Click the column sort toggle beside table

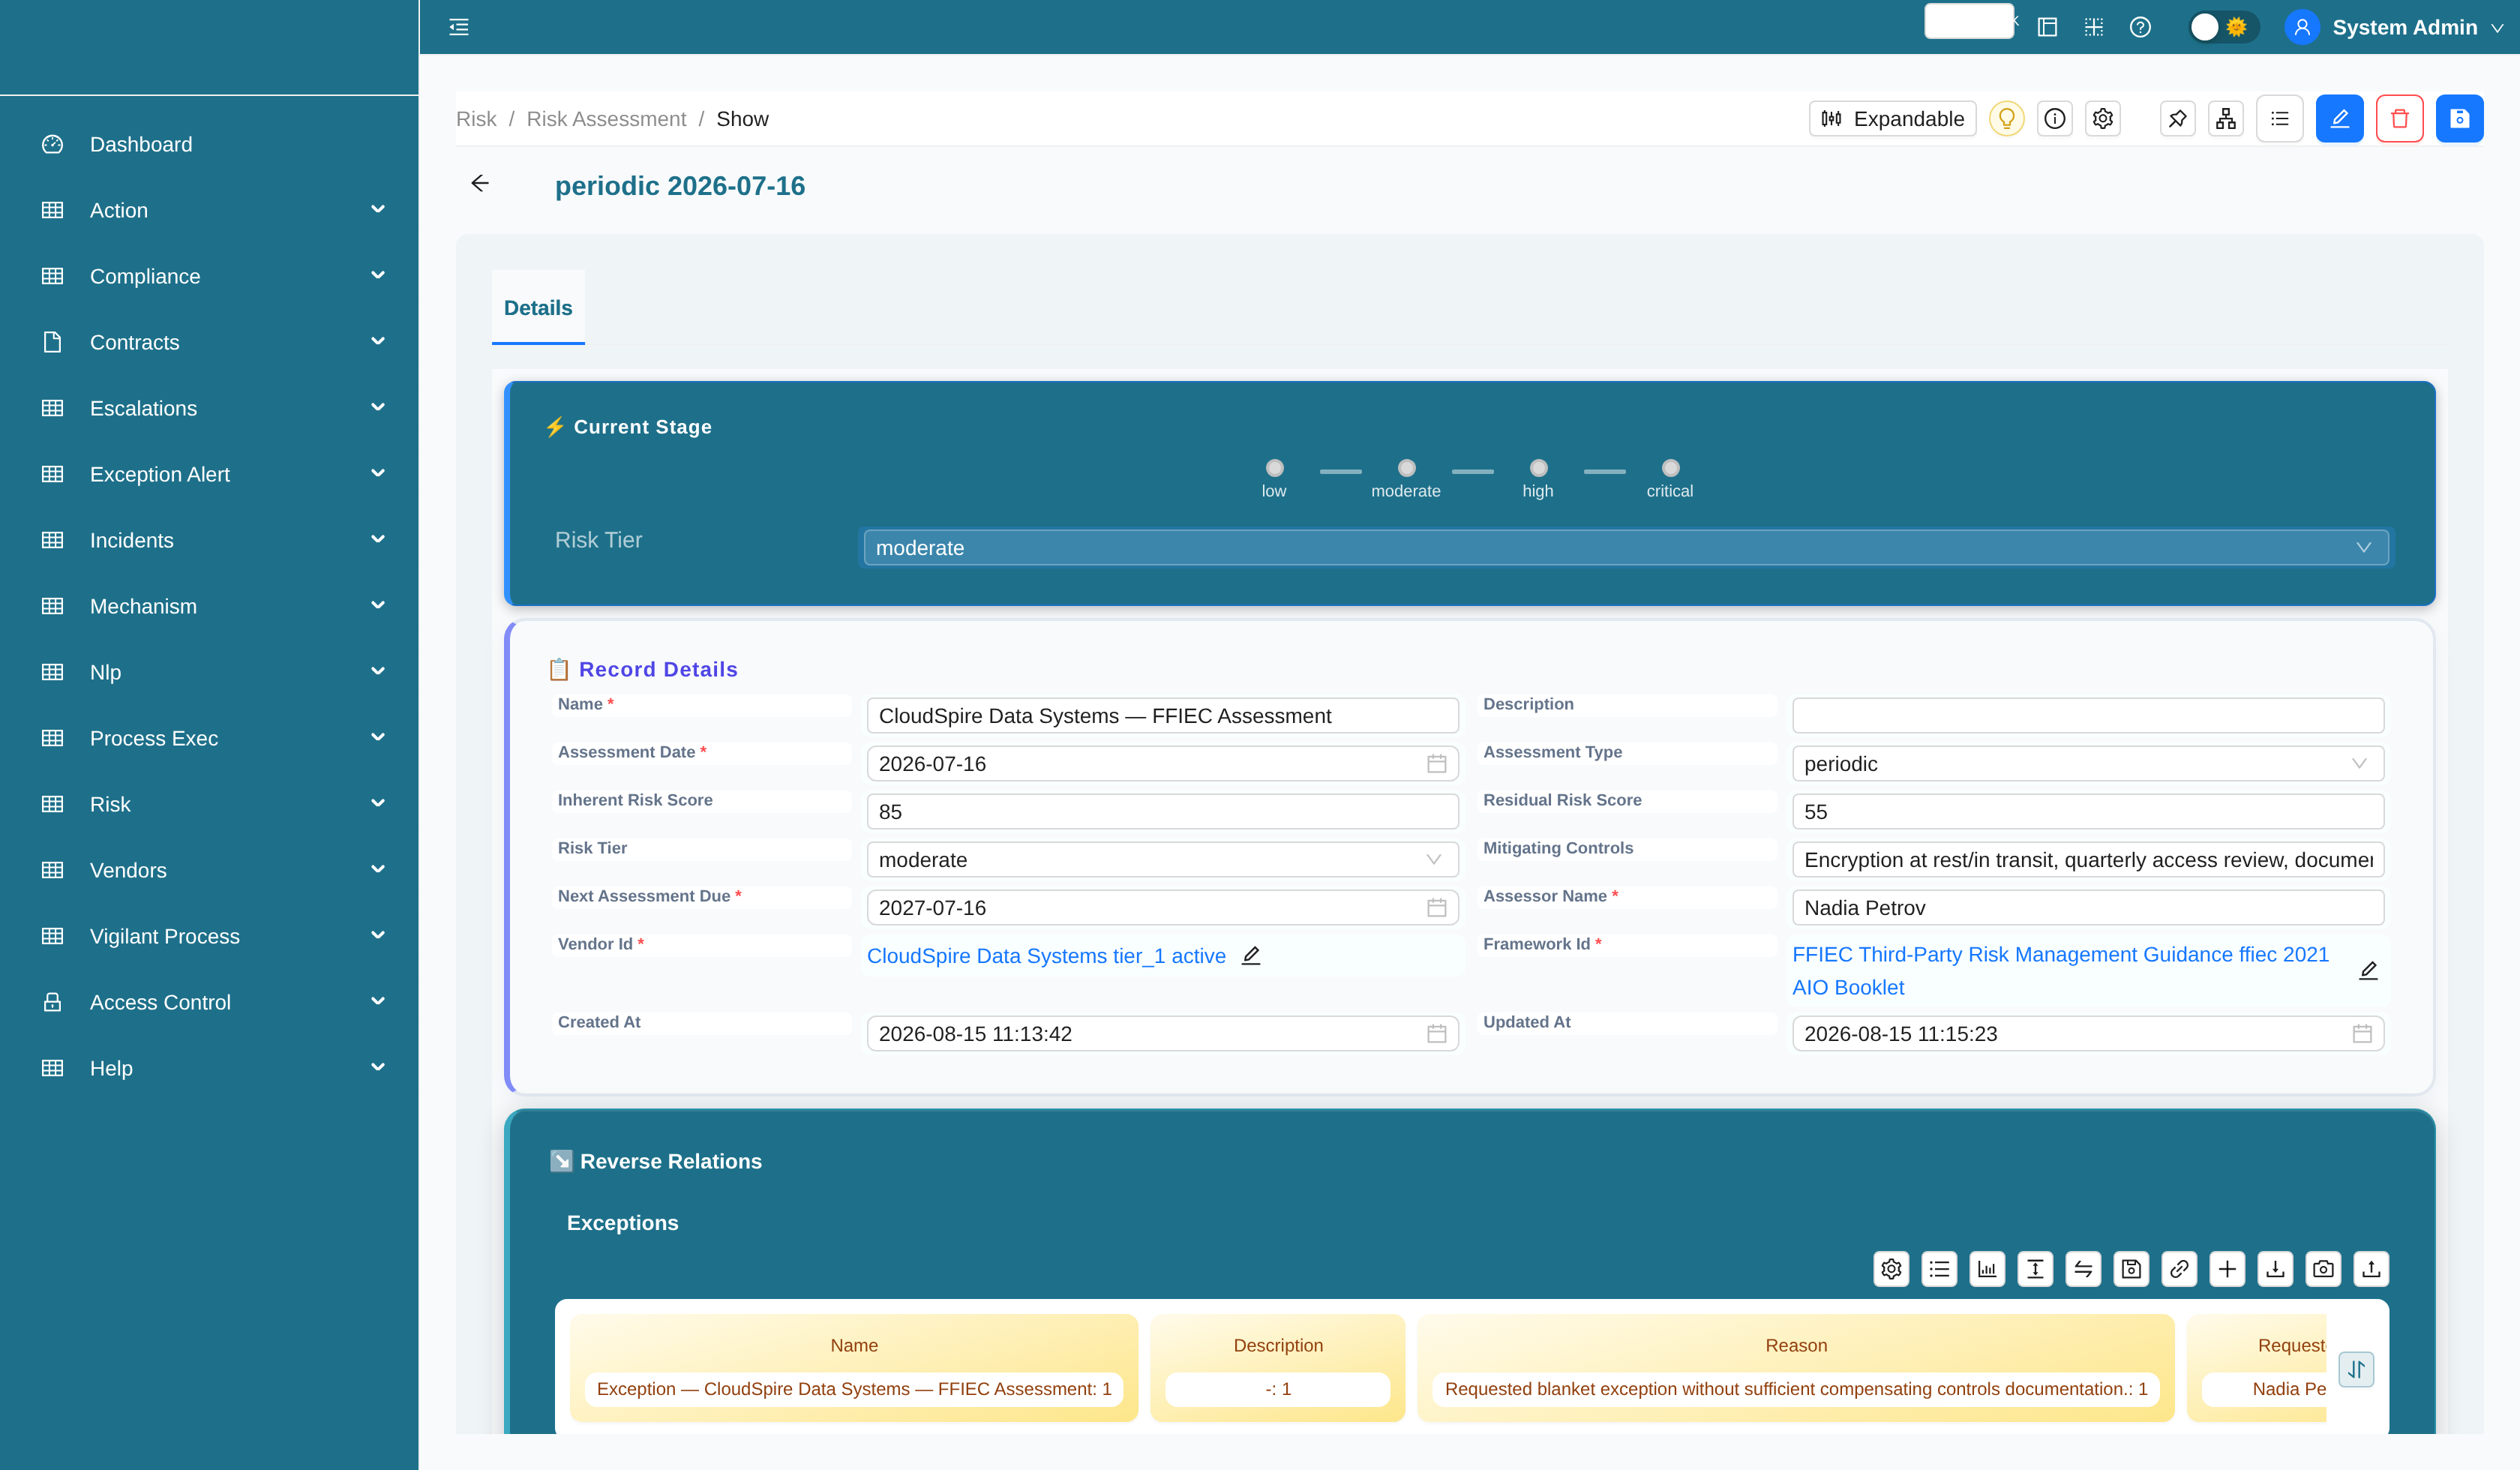tap(2356, 1369)
